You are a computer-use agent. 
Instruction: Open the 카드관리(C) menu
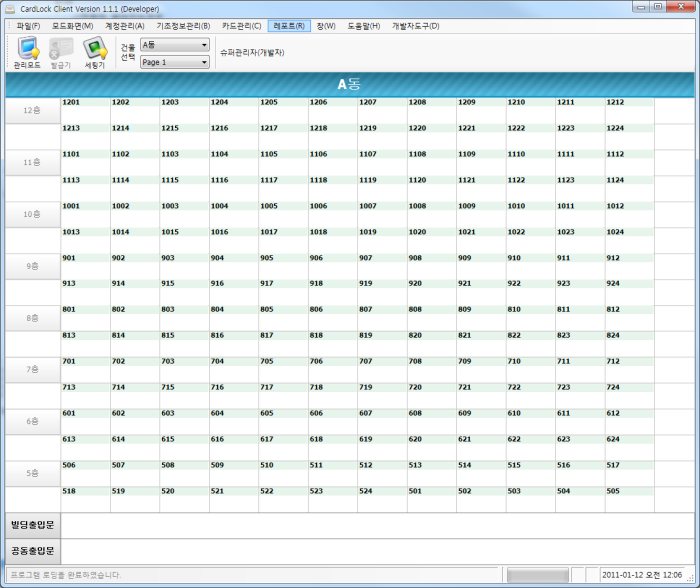coord(242,26)
